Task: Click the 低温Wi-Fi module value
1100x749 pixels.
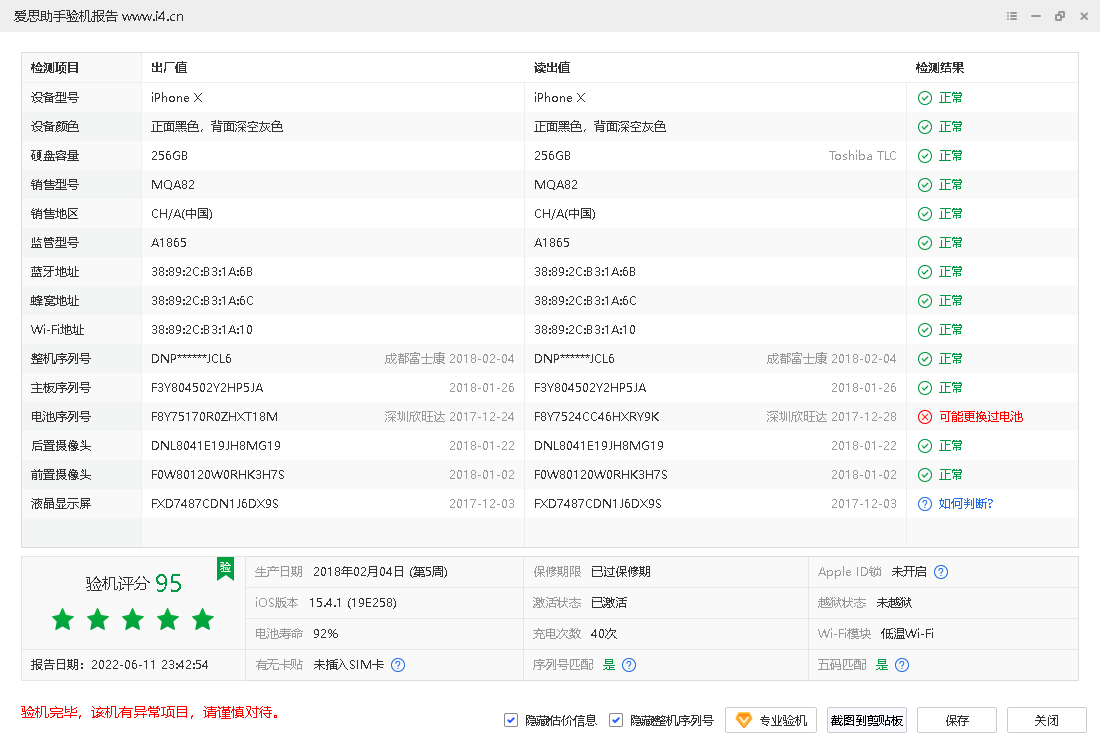Action: [x=907, y=634]
